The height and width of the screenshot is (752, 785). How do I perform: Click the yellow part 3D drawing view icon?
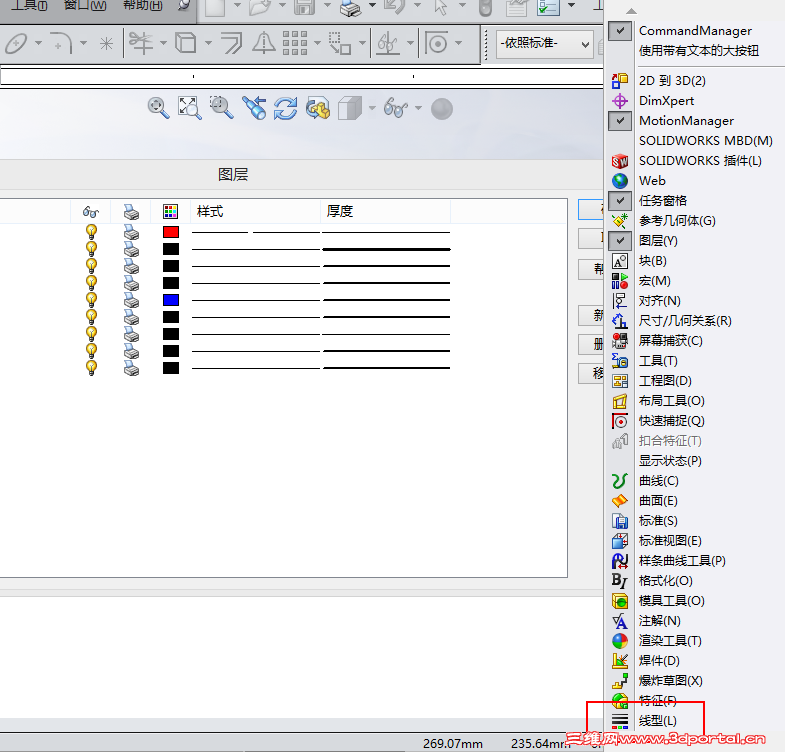(318, 108)
